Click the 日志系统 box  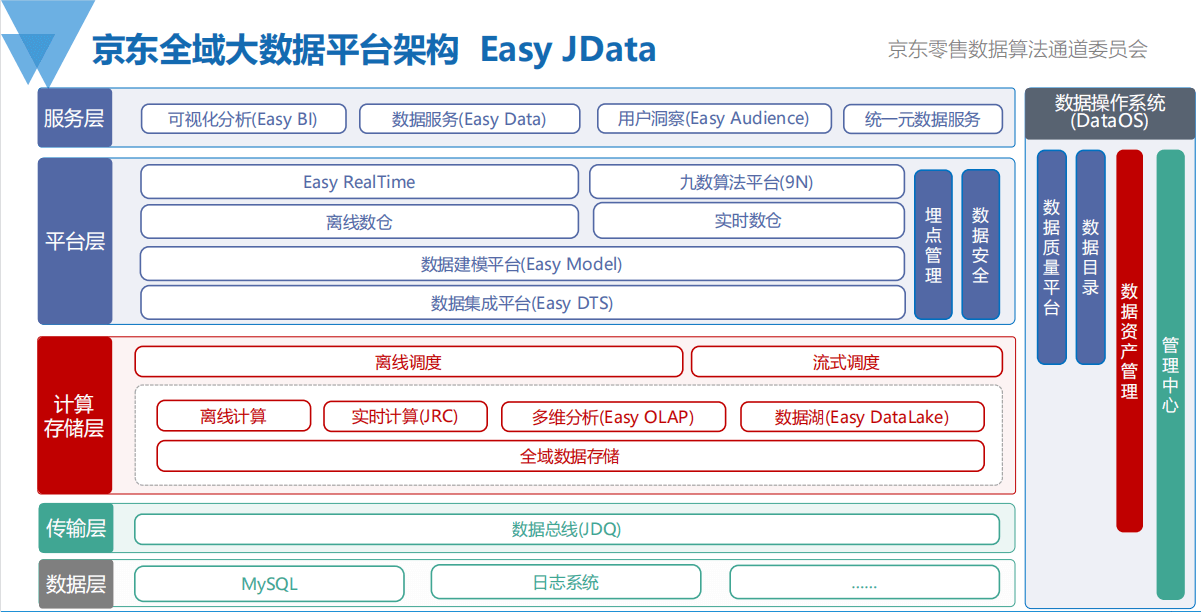pyautogui.click(x=566, y=582)
